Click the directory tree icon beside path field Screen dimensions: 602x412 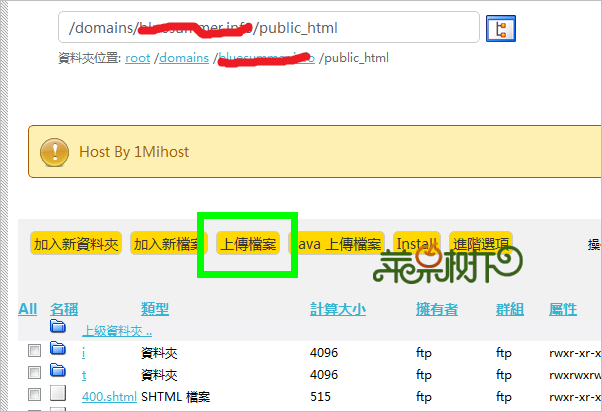[x=500, y=29]
